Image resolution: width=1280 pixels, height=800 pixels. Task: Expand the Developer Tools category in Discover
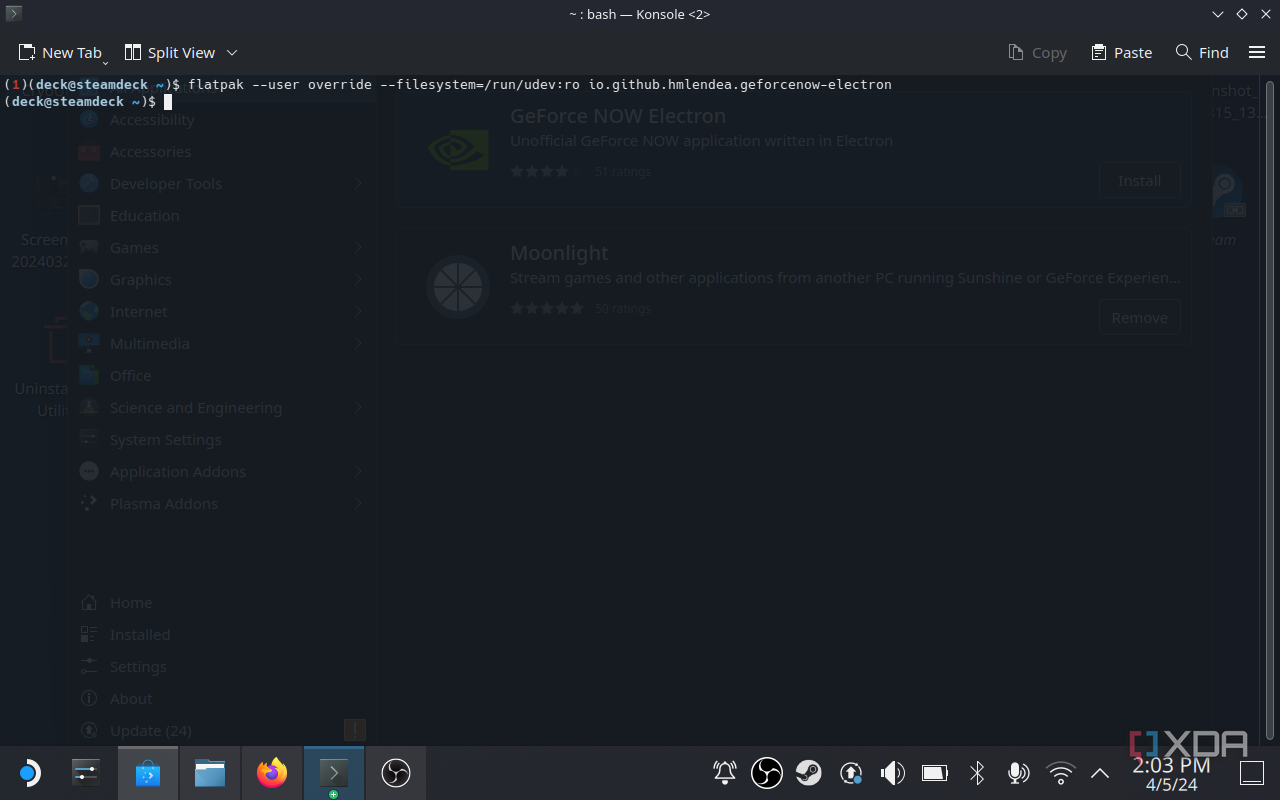[164, 183]
